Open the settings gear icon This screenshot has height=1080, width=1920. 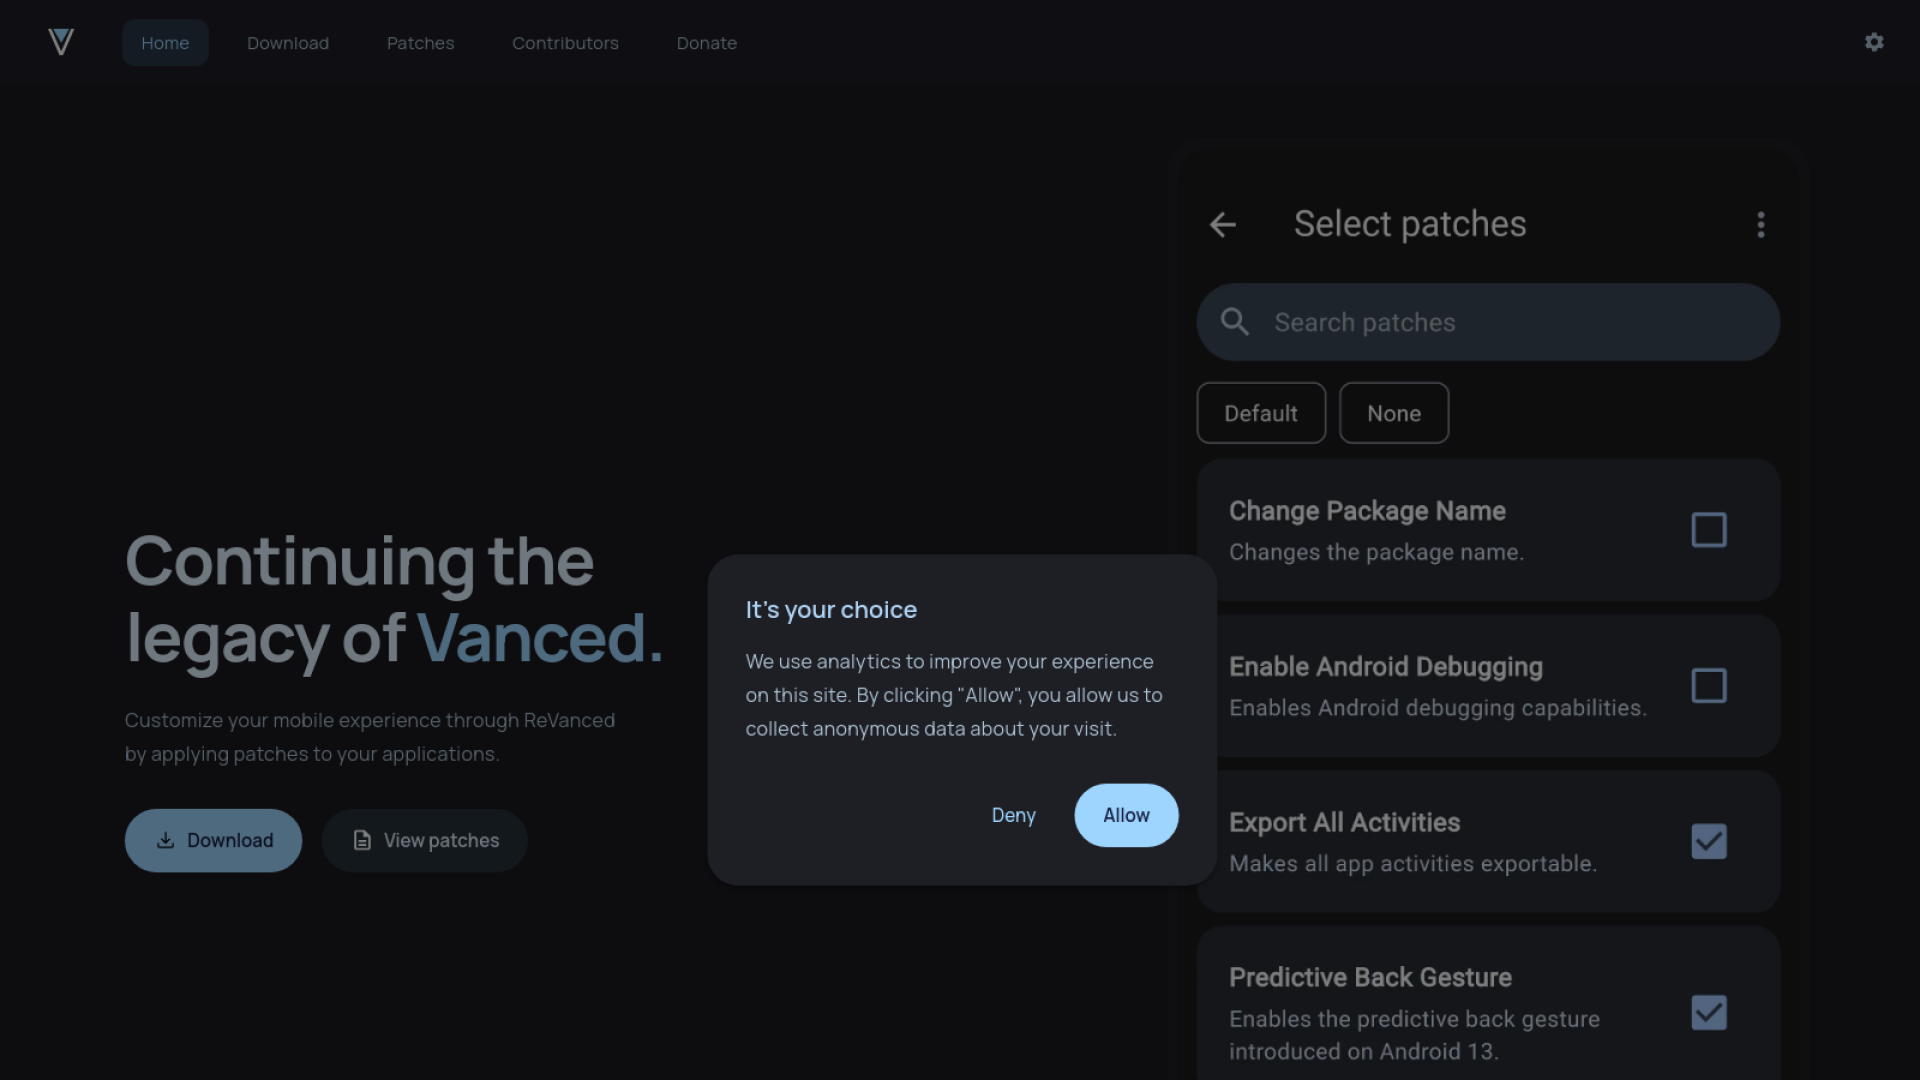[1874, 42]
